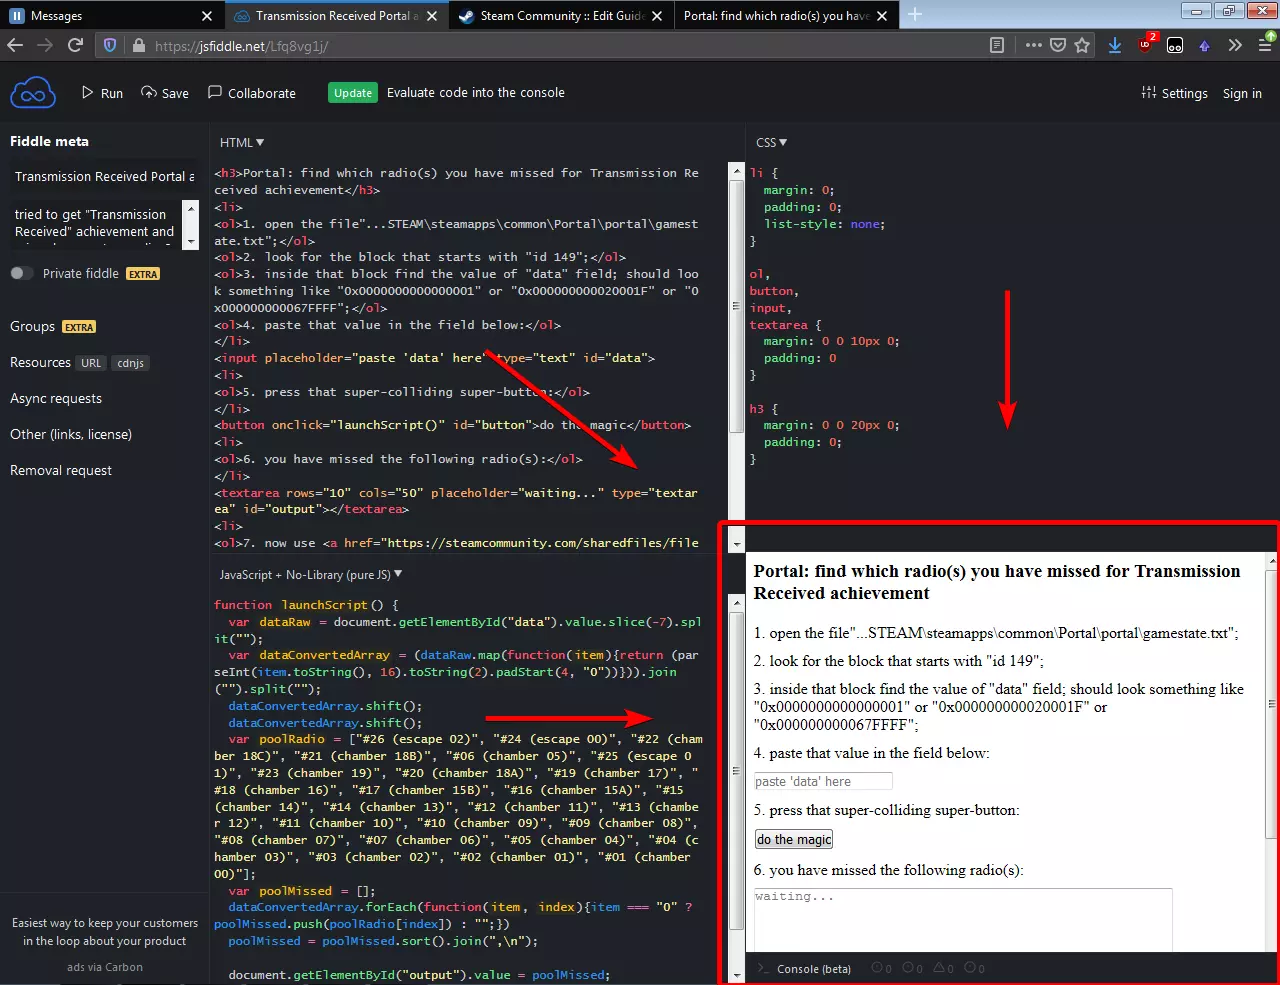Click the 'do the magic' button

tap(794, 839)
